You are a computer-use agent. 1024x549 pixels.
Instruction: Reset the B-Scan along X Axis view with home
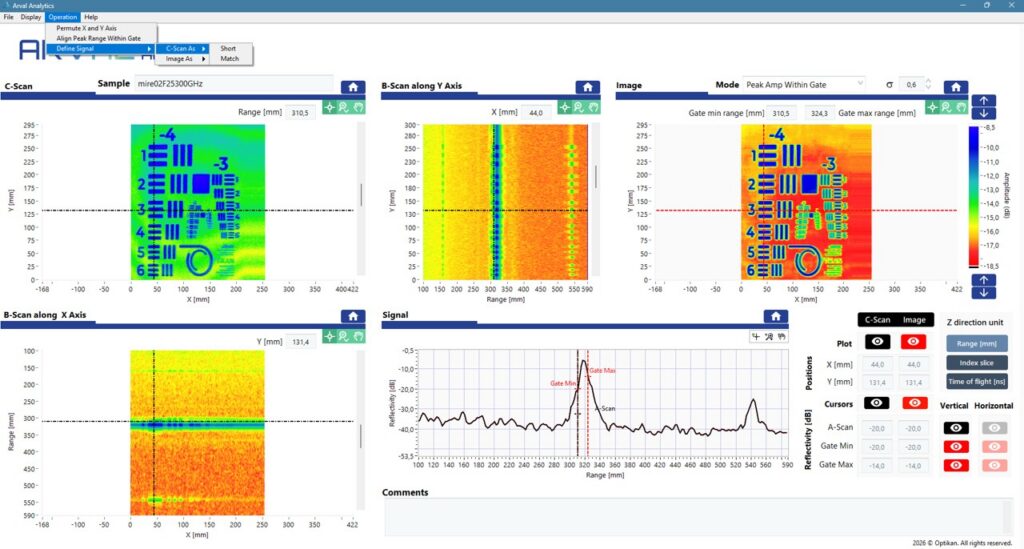(x=353, y=316)
